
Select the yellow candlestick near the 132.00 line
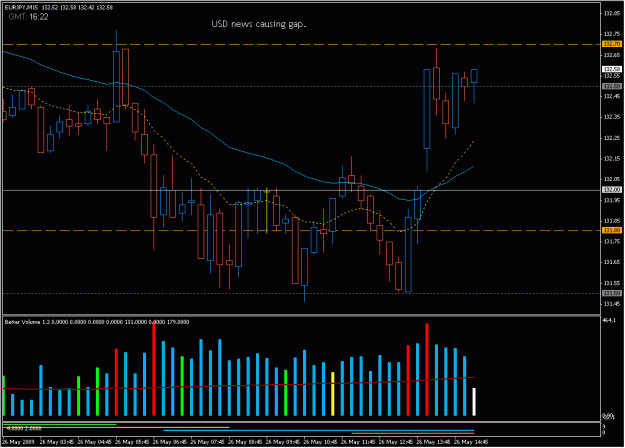click(x=267, y=210)
